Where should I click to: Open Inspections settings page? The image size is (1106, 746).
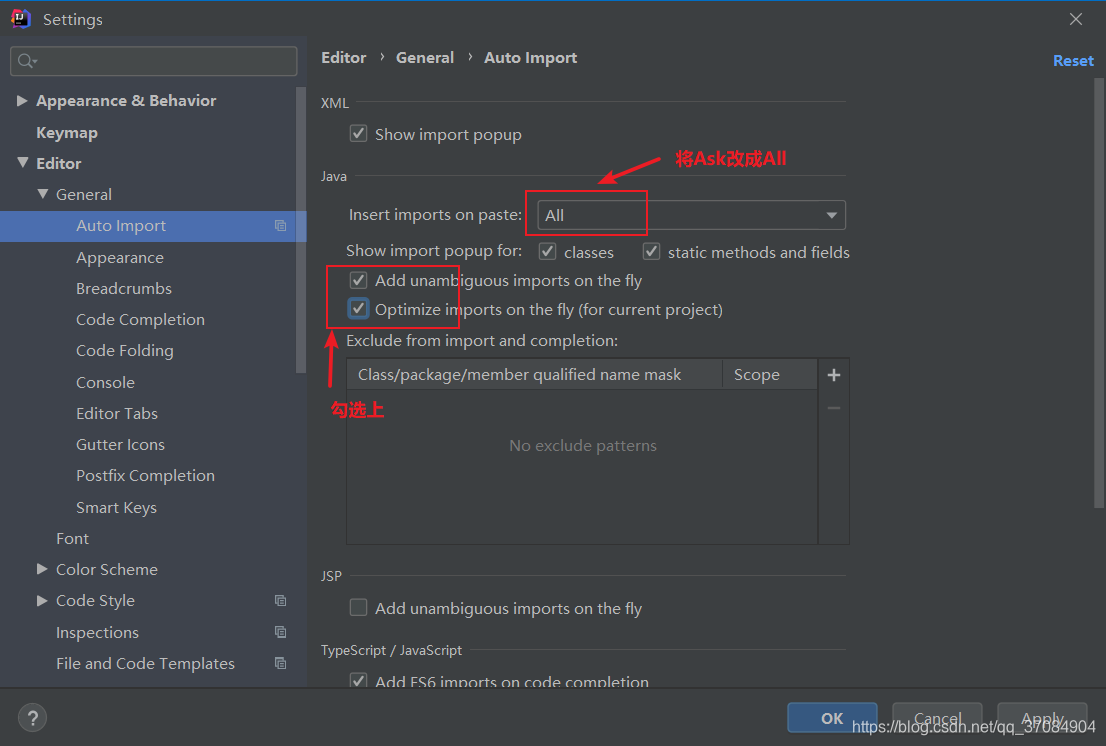(97, 632)
